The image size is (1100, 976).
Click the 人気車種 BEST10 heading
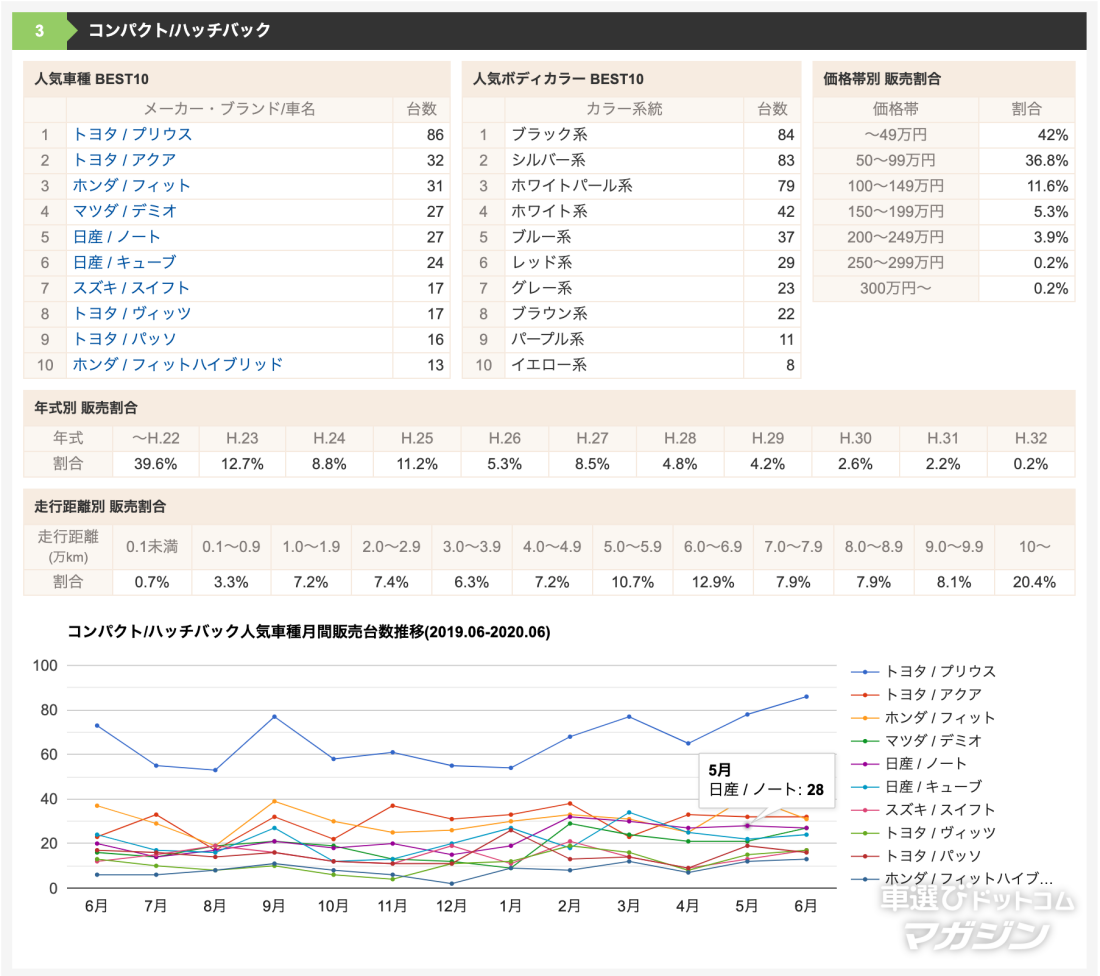coord(92,79)
